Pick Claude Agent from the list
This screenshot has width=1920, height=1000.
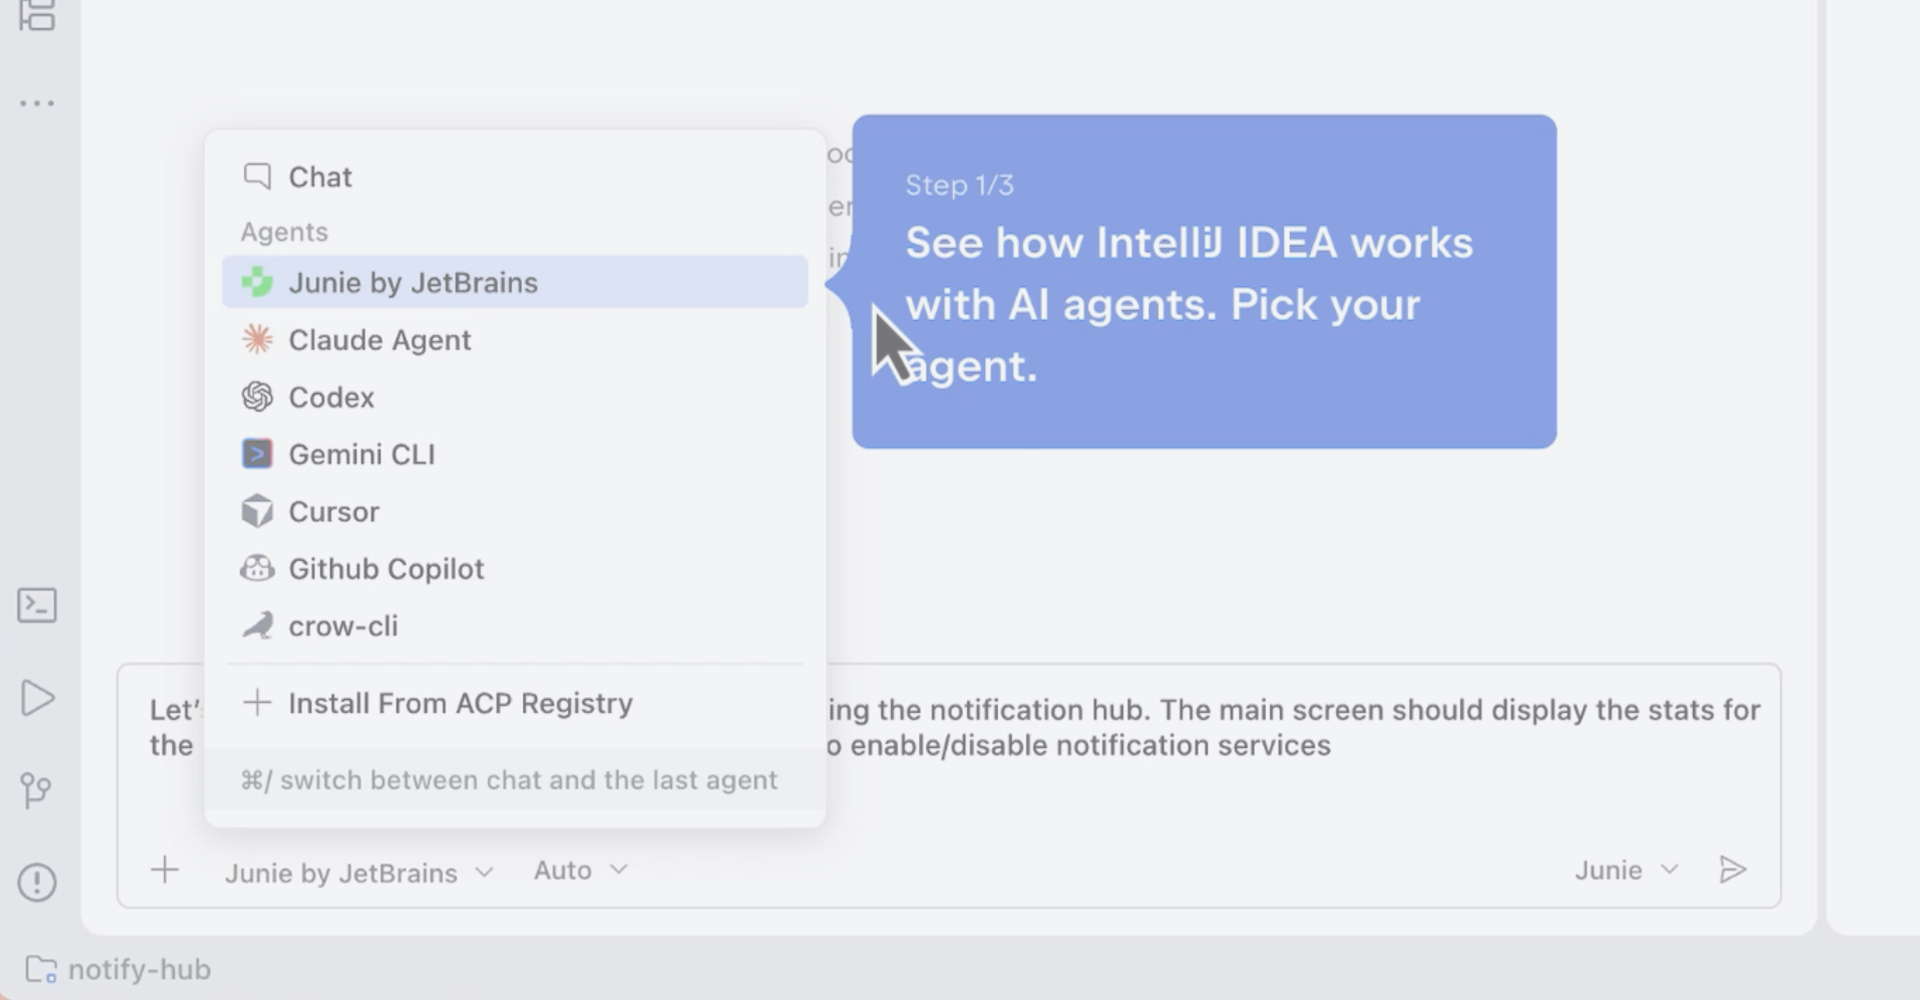[x=515, y=340]
